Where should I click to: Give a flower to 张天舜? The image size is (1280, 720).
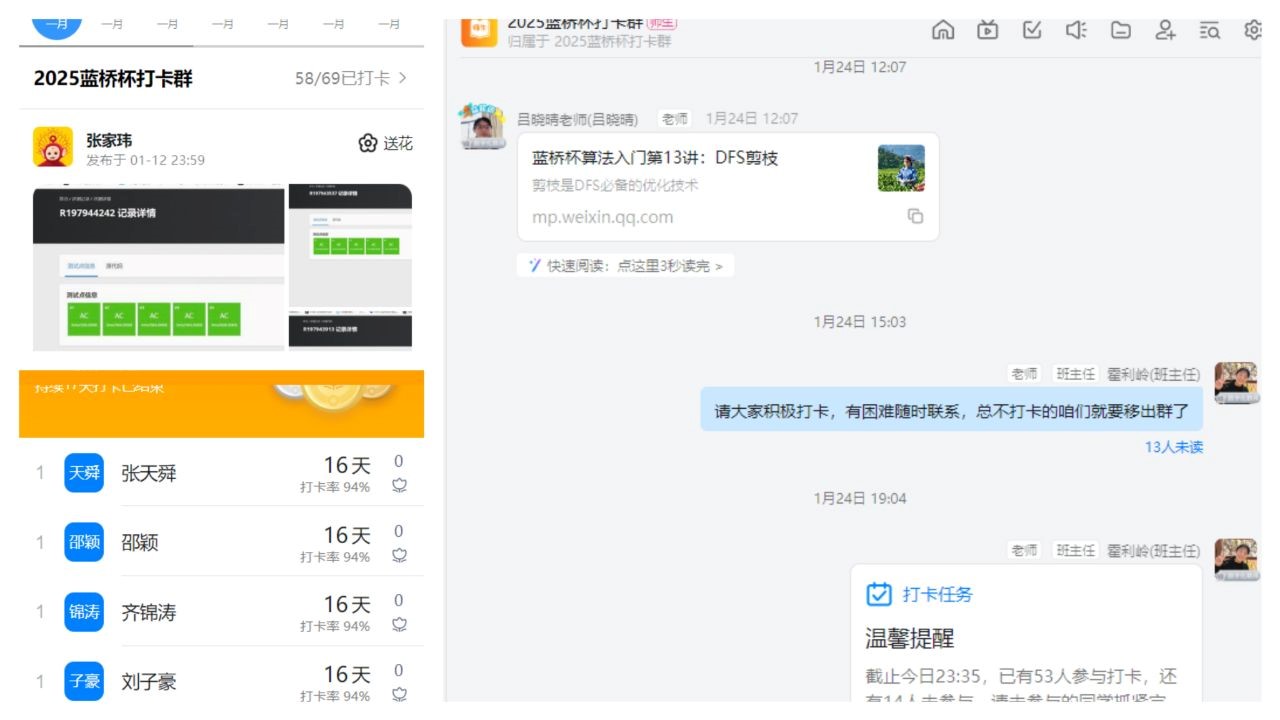point(399,486)
